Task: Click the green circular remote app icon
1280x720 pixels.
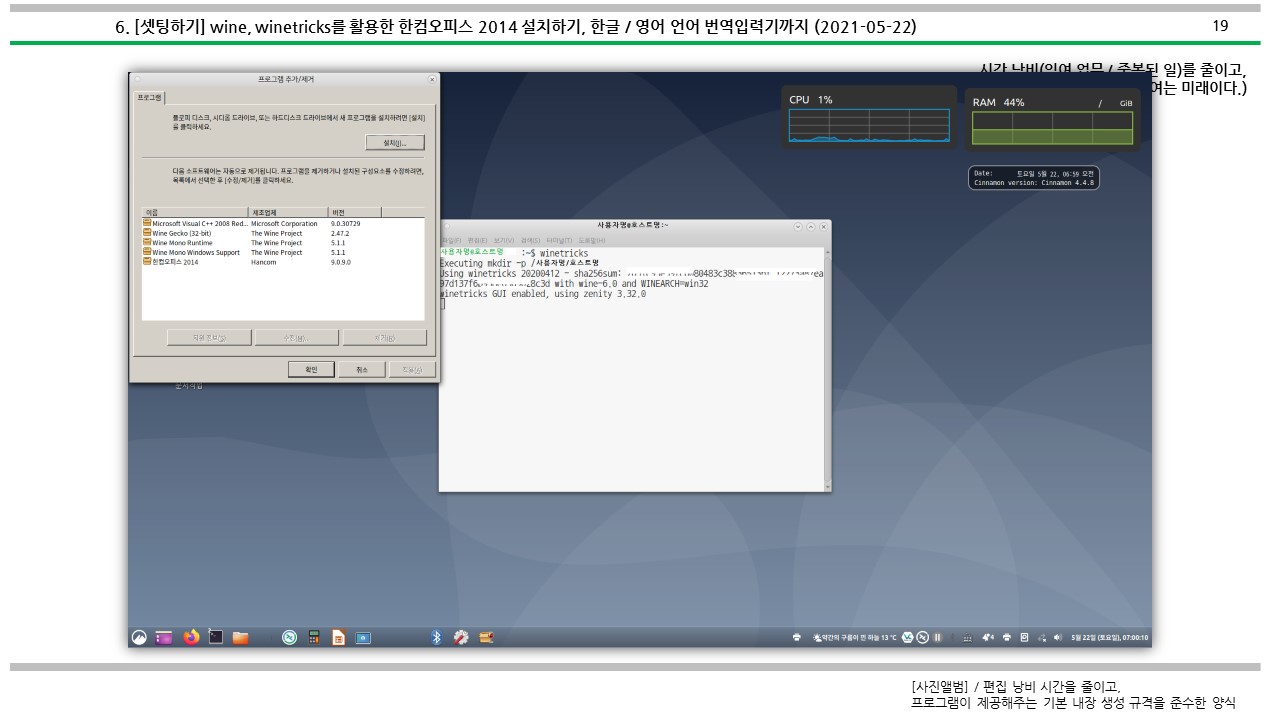Action: 289,637
